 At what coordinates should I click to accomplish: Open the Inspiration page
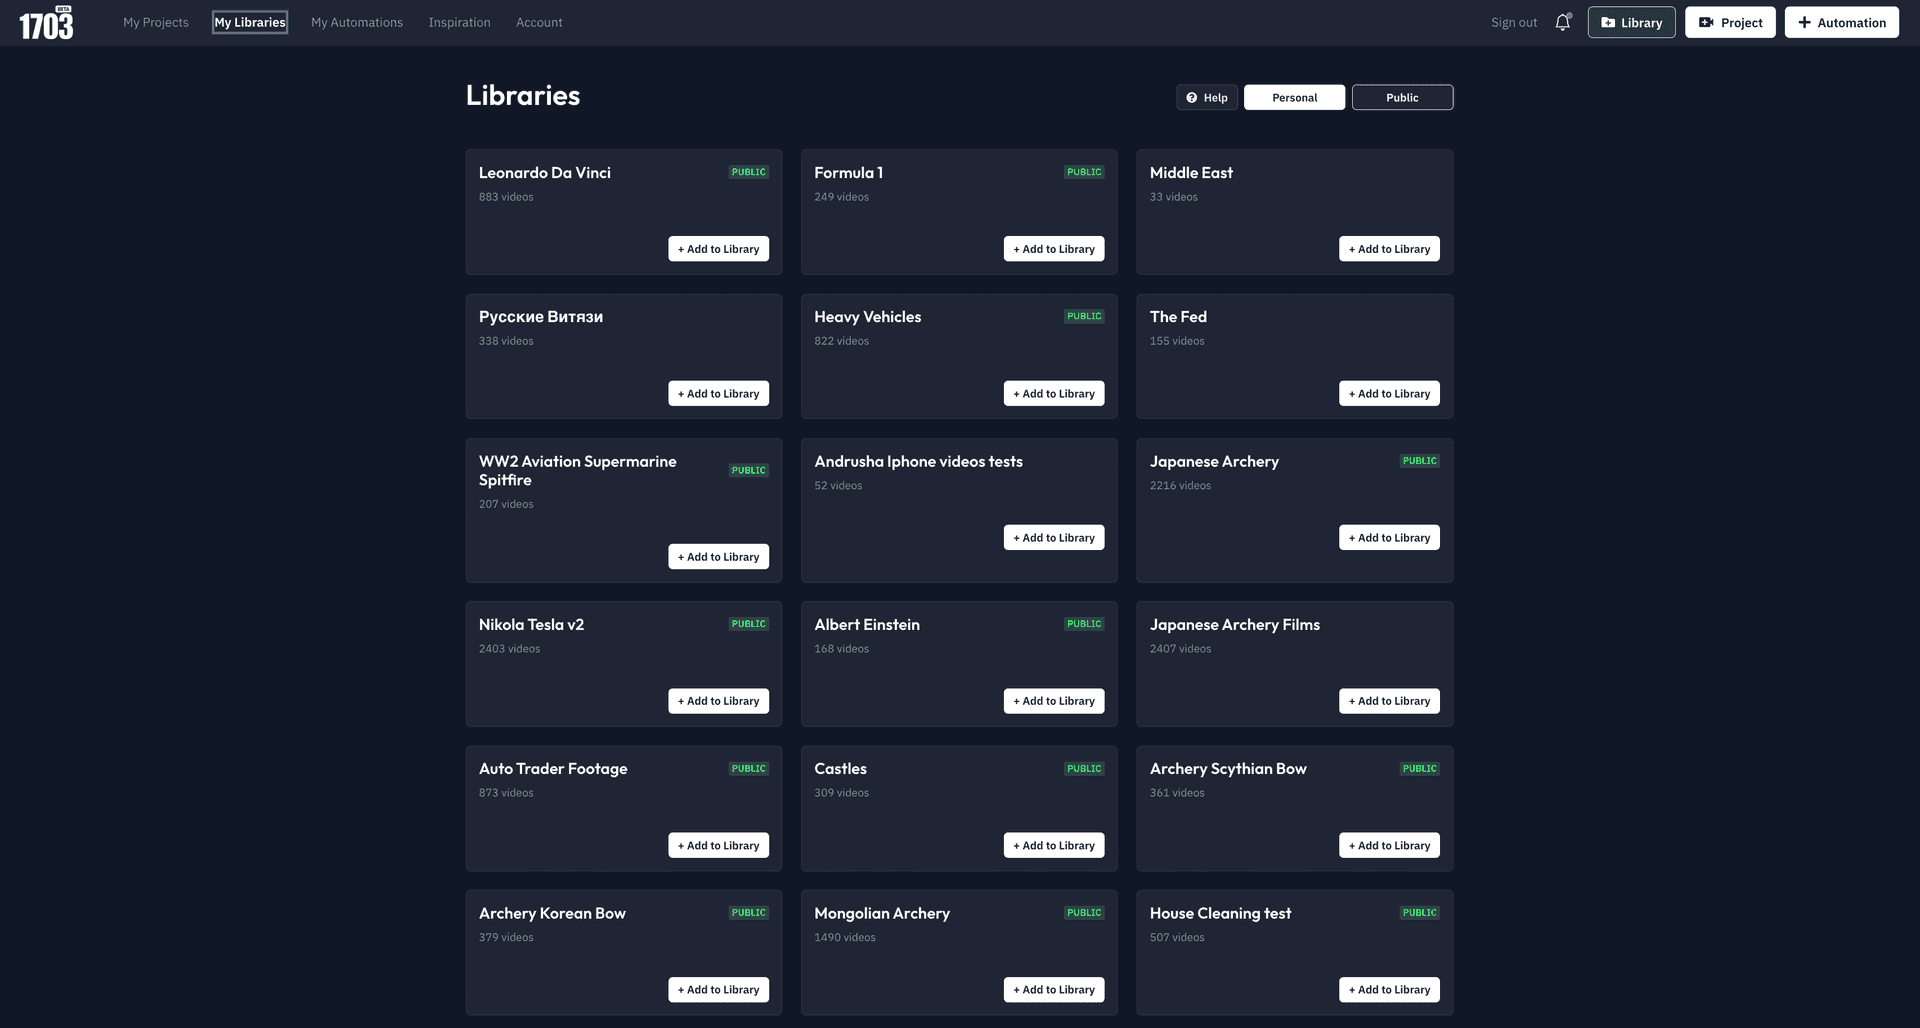coord(459,22)
